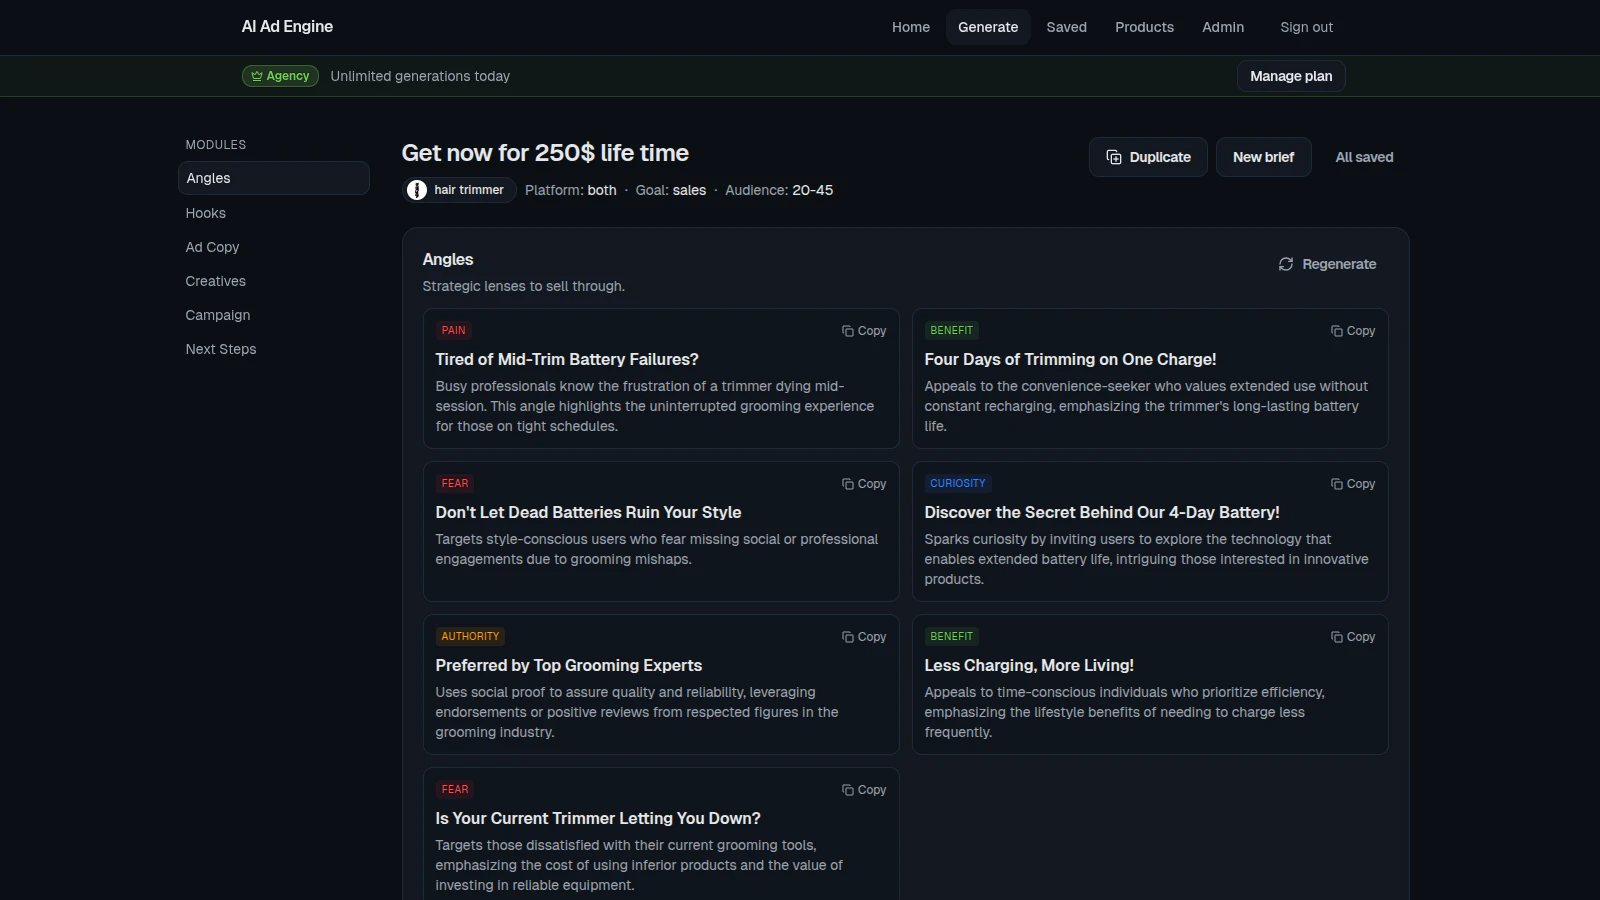Select the Generate nav tab
Screen dimensions: 1600x900
coord(988,27)
